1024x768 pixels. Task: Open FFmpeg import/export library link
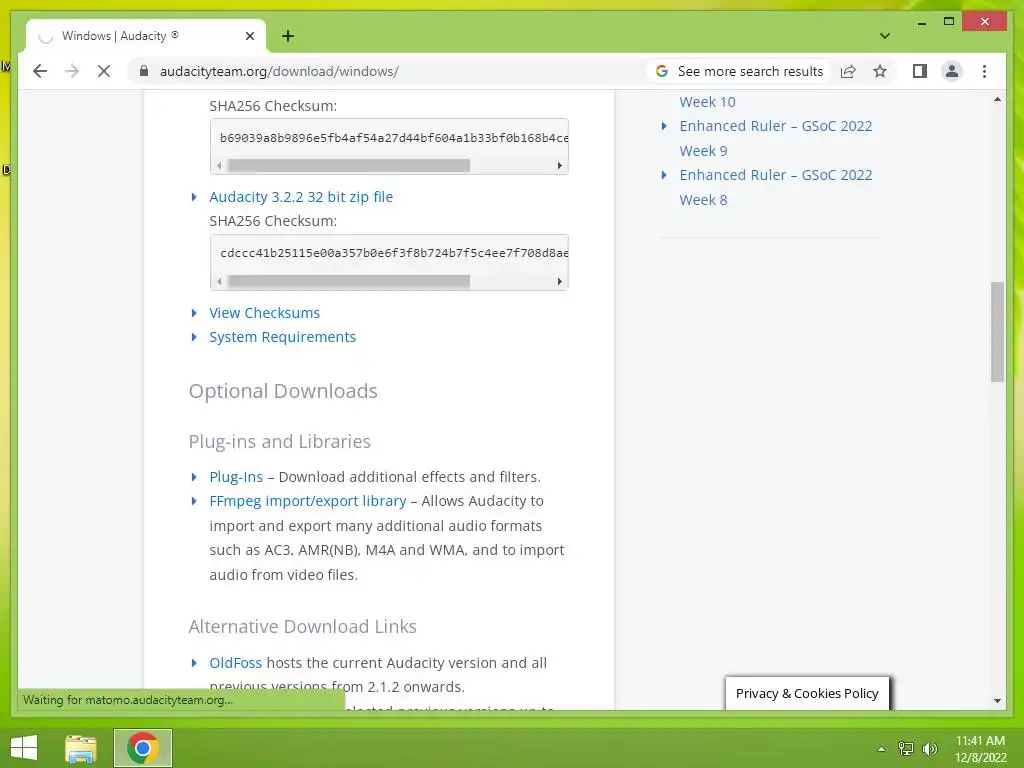point(308,501)
